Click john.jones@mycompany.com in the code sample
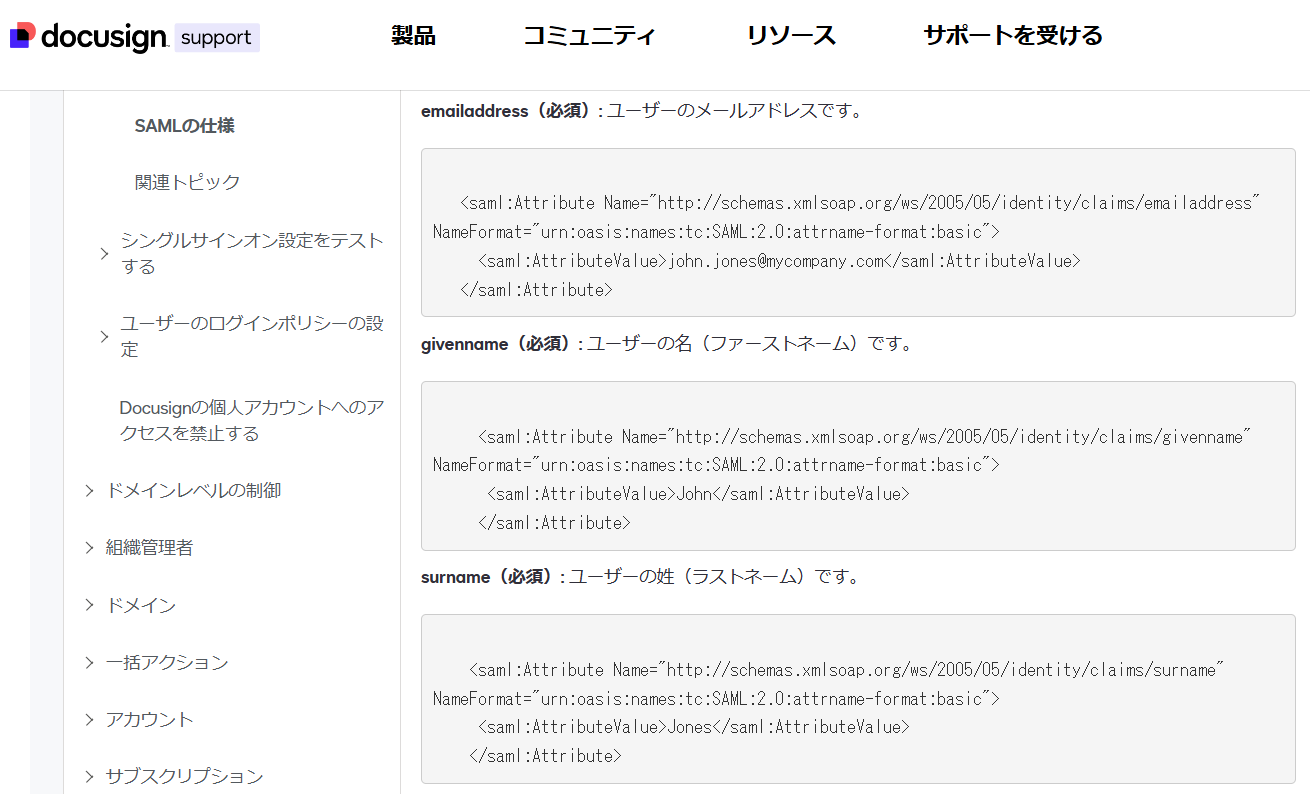Viewport: 1310px width, 794px height. tap(776, 261)
